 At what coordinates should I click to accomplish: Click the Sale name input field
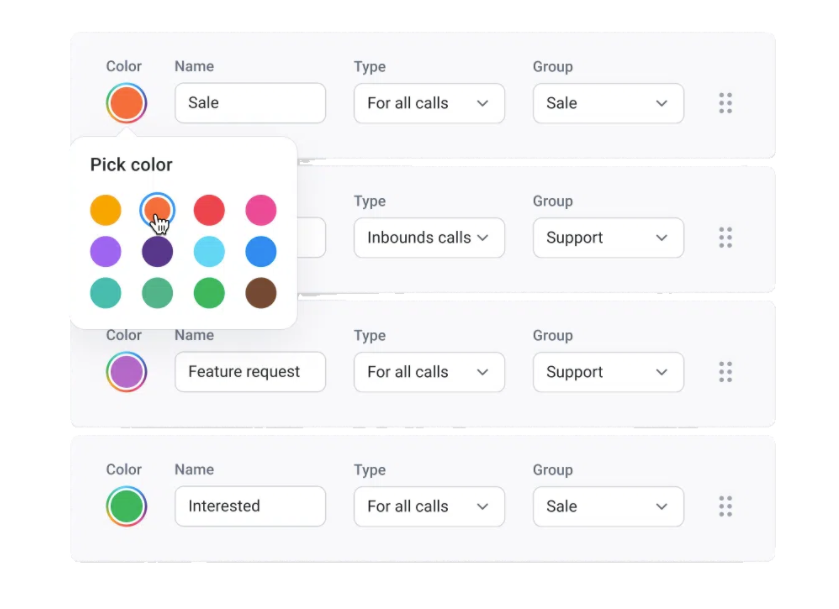(x=250, y=103)
